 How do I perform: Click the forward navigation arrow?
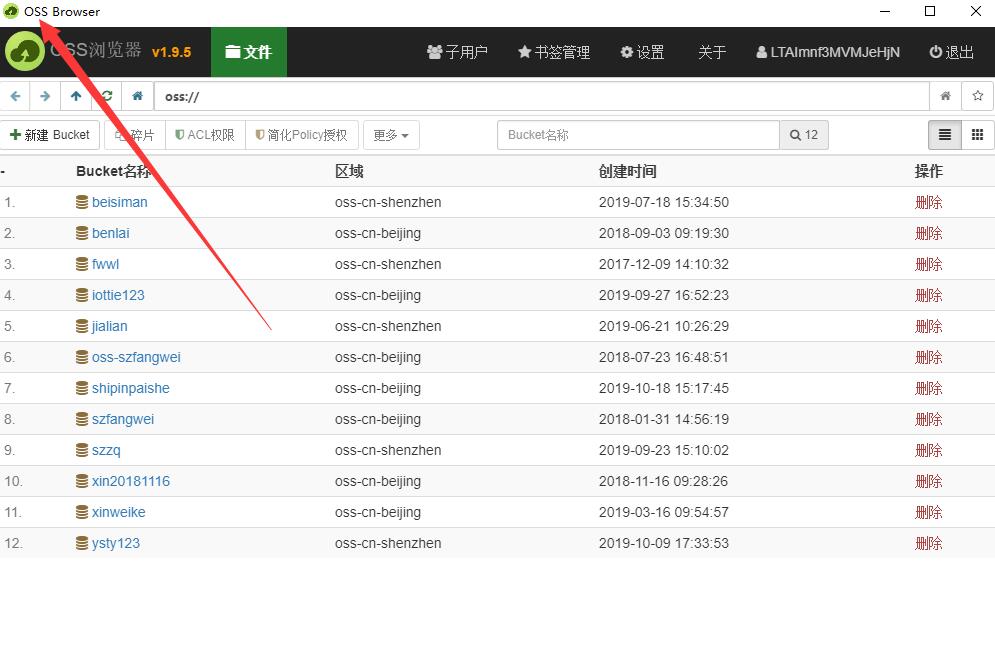(45, 97)
